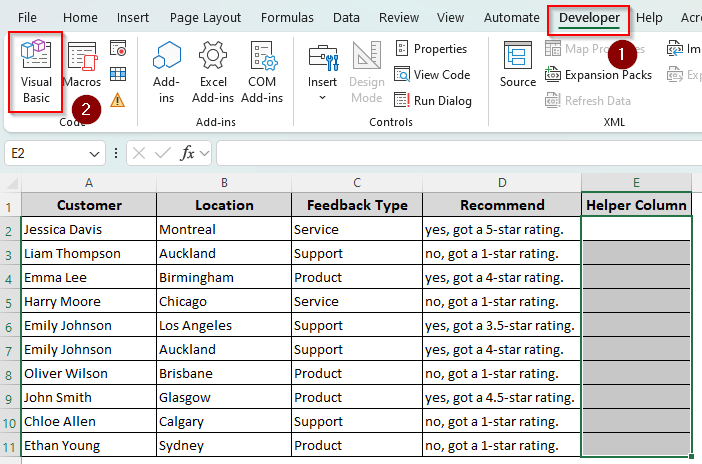
Task: Expand the fx dropdown arrow
Action: tap(205, 154)
